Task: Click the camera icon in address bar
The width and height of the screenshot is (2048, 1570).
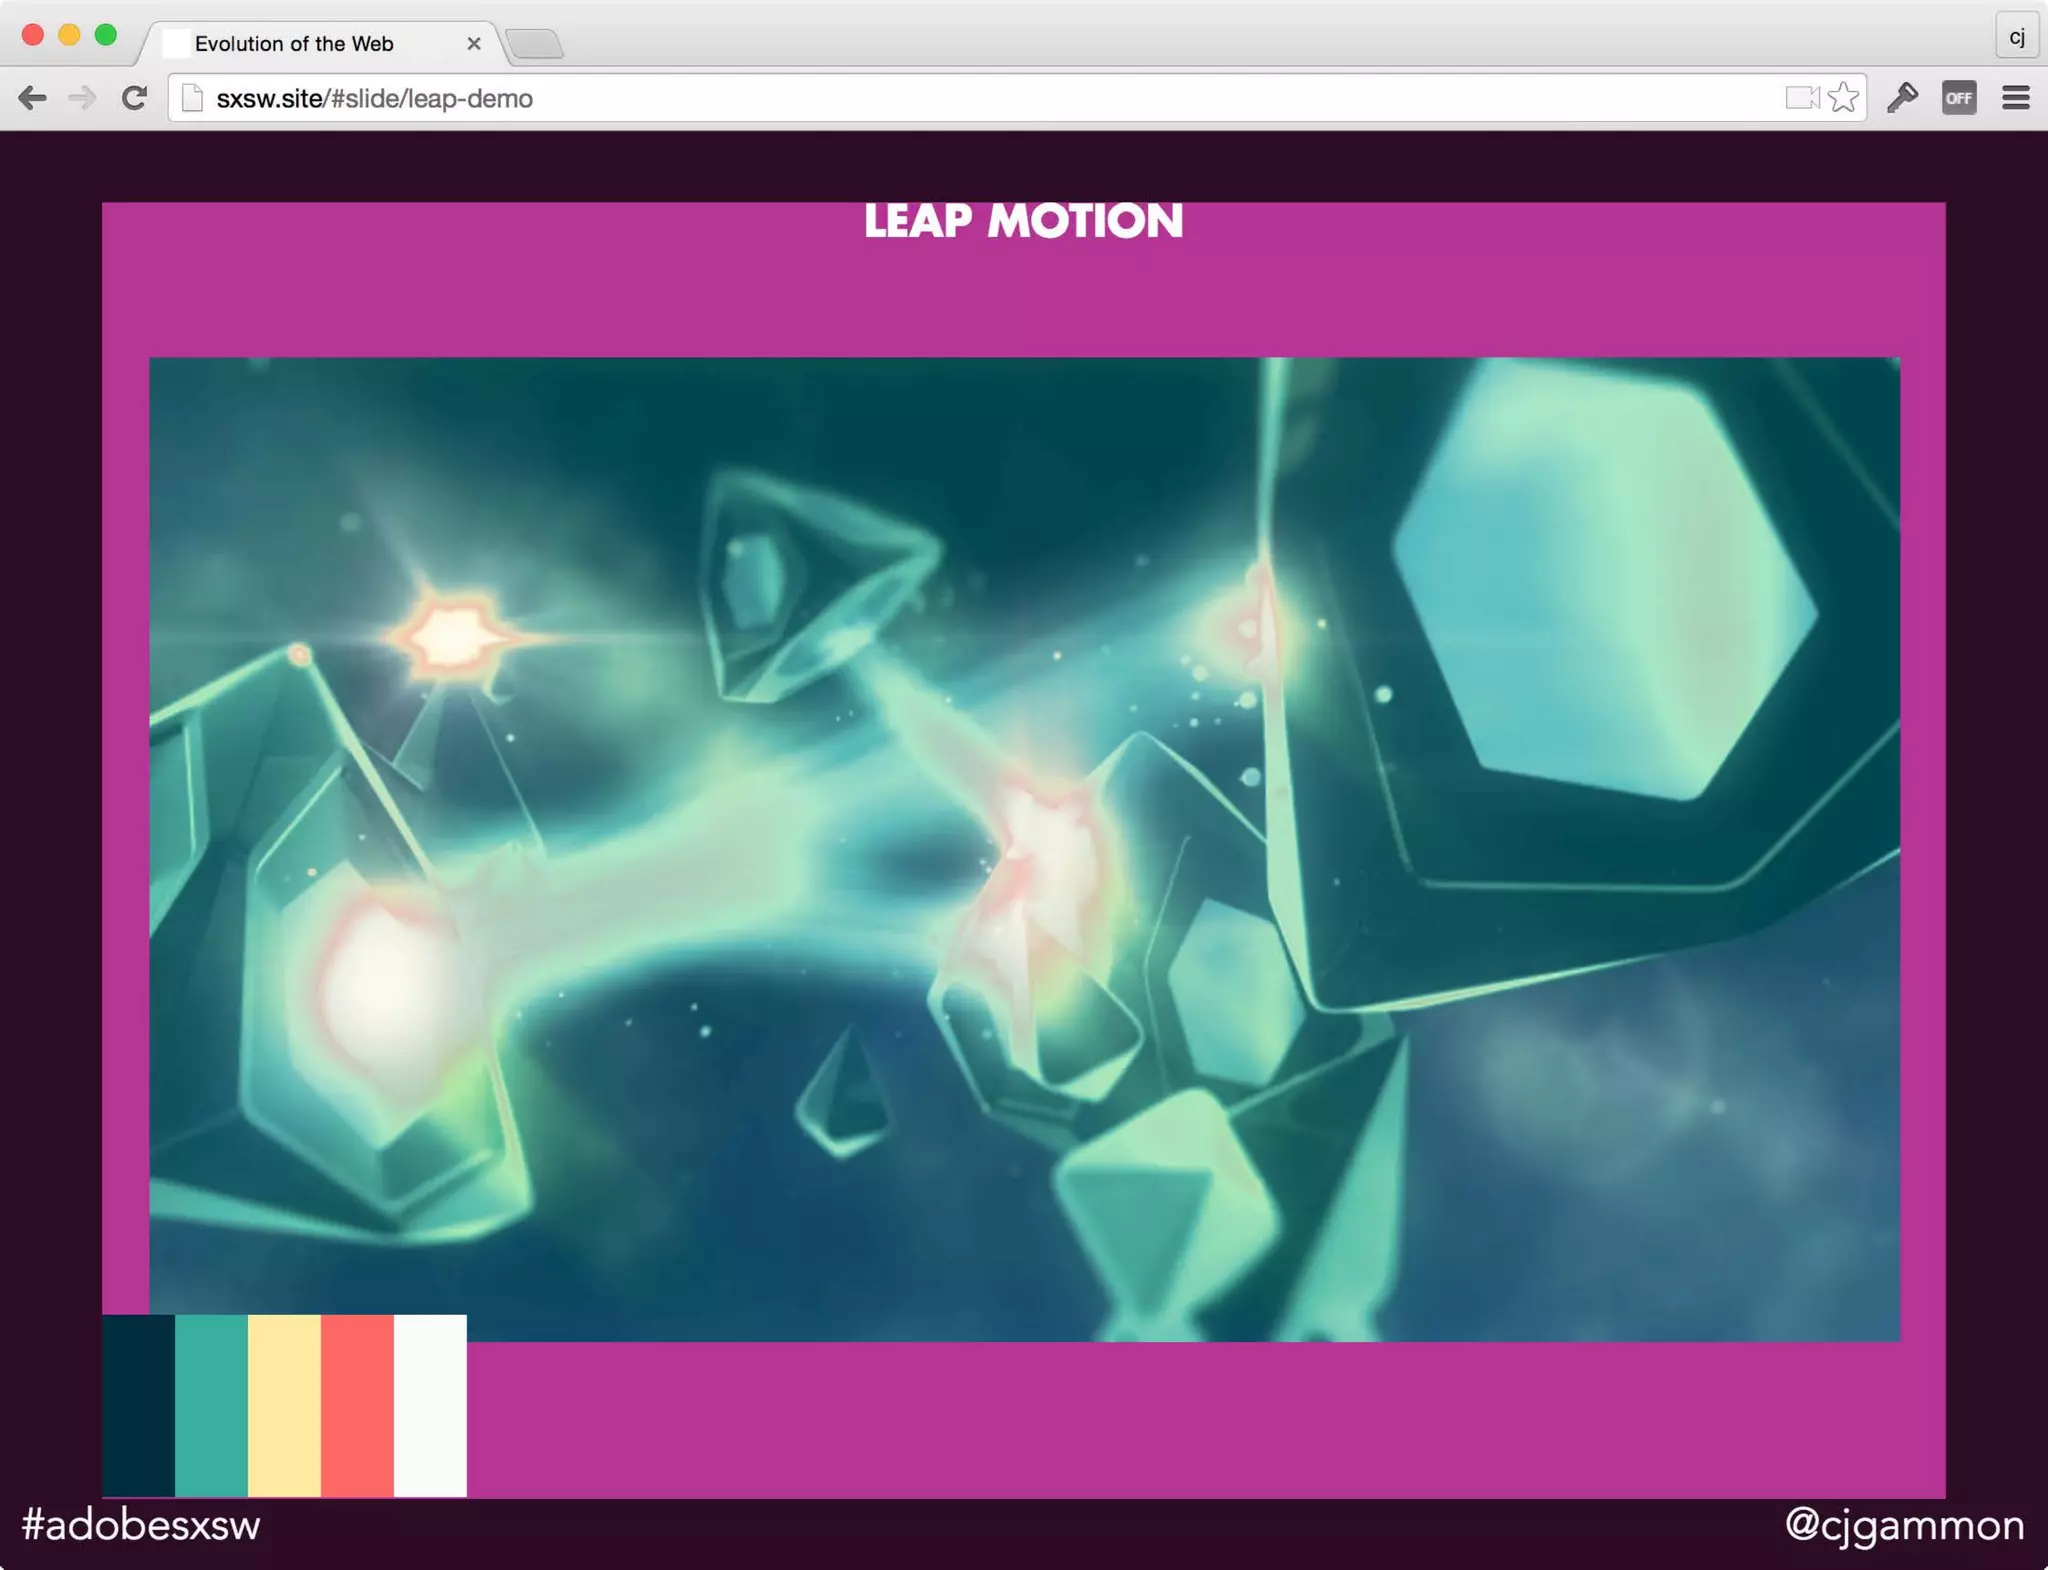Action: pyautogui.click(x=1801, y=98)
